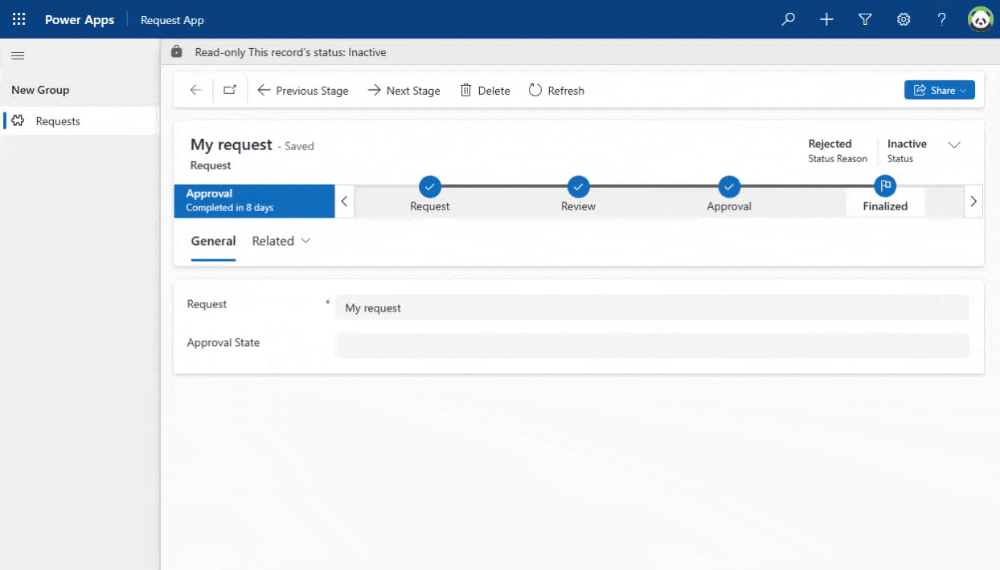The height and width of the screenshot is (570, 1000).
Task: Refresh the record
Action: pyautogui.click(x=556, y=91)
